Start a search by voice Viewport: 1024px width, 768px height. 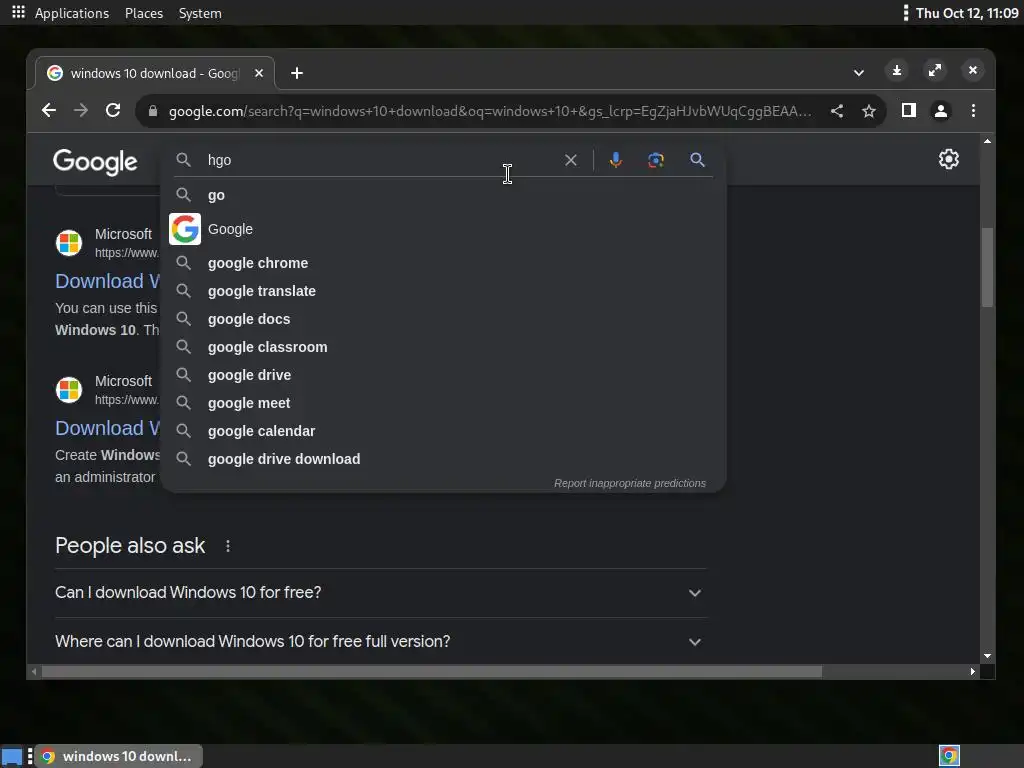pyautogui.click(x=615, y=160)
